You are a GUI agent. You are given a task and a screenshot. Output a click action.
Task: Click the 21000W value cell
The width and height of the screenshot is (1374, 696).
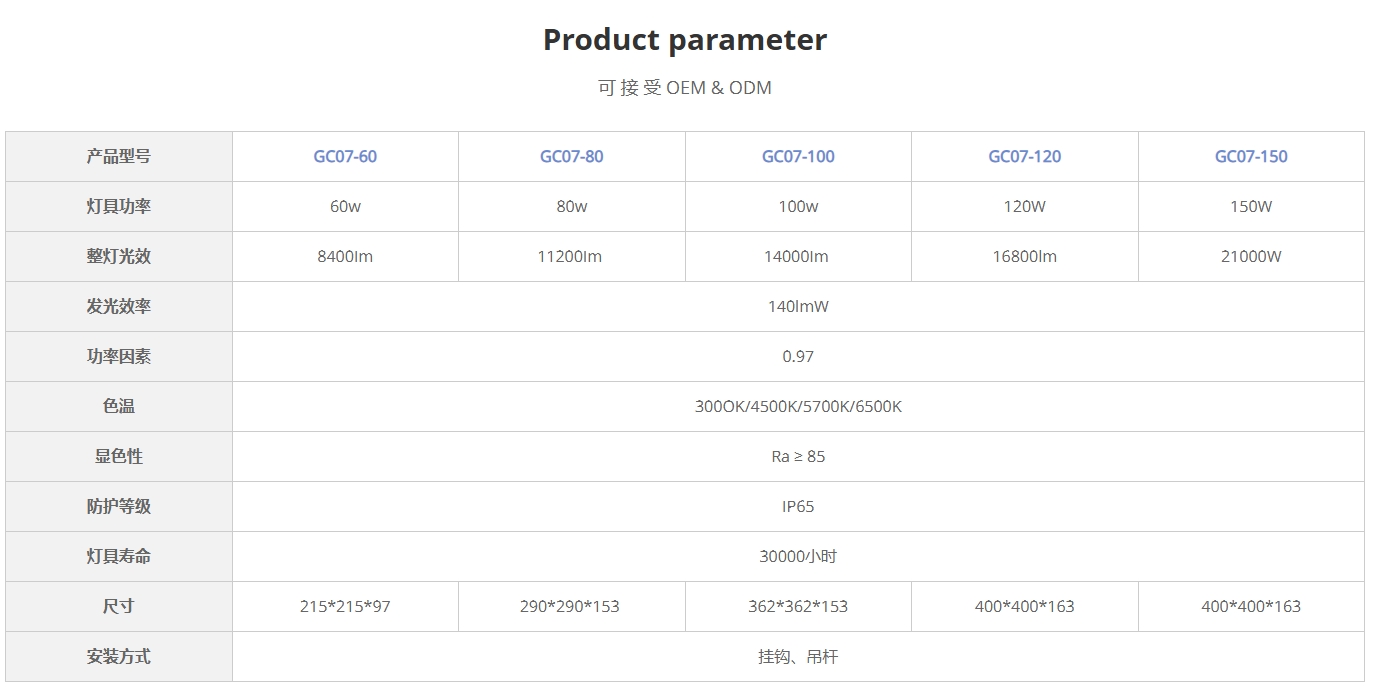pos(1251,257)
